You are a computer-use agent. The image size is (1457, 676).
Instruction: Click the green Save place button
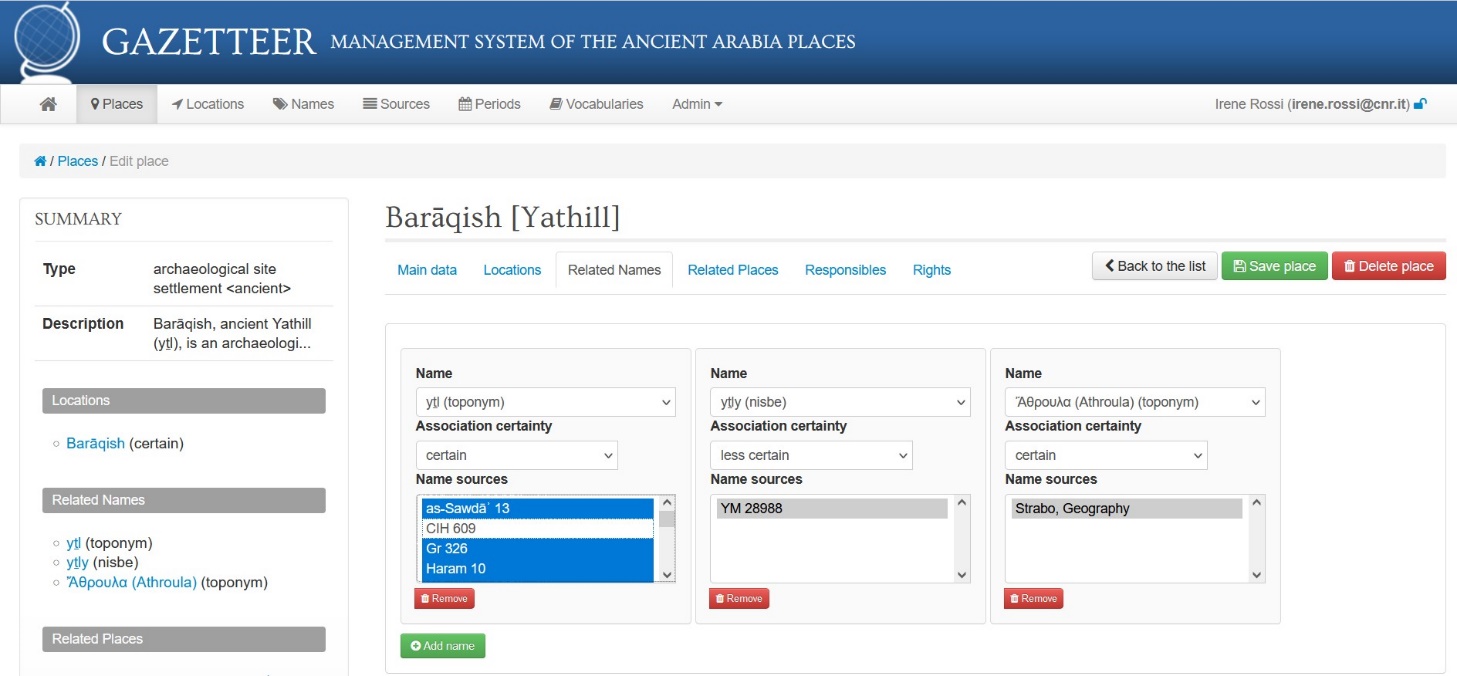coord(1274,265)
